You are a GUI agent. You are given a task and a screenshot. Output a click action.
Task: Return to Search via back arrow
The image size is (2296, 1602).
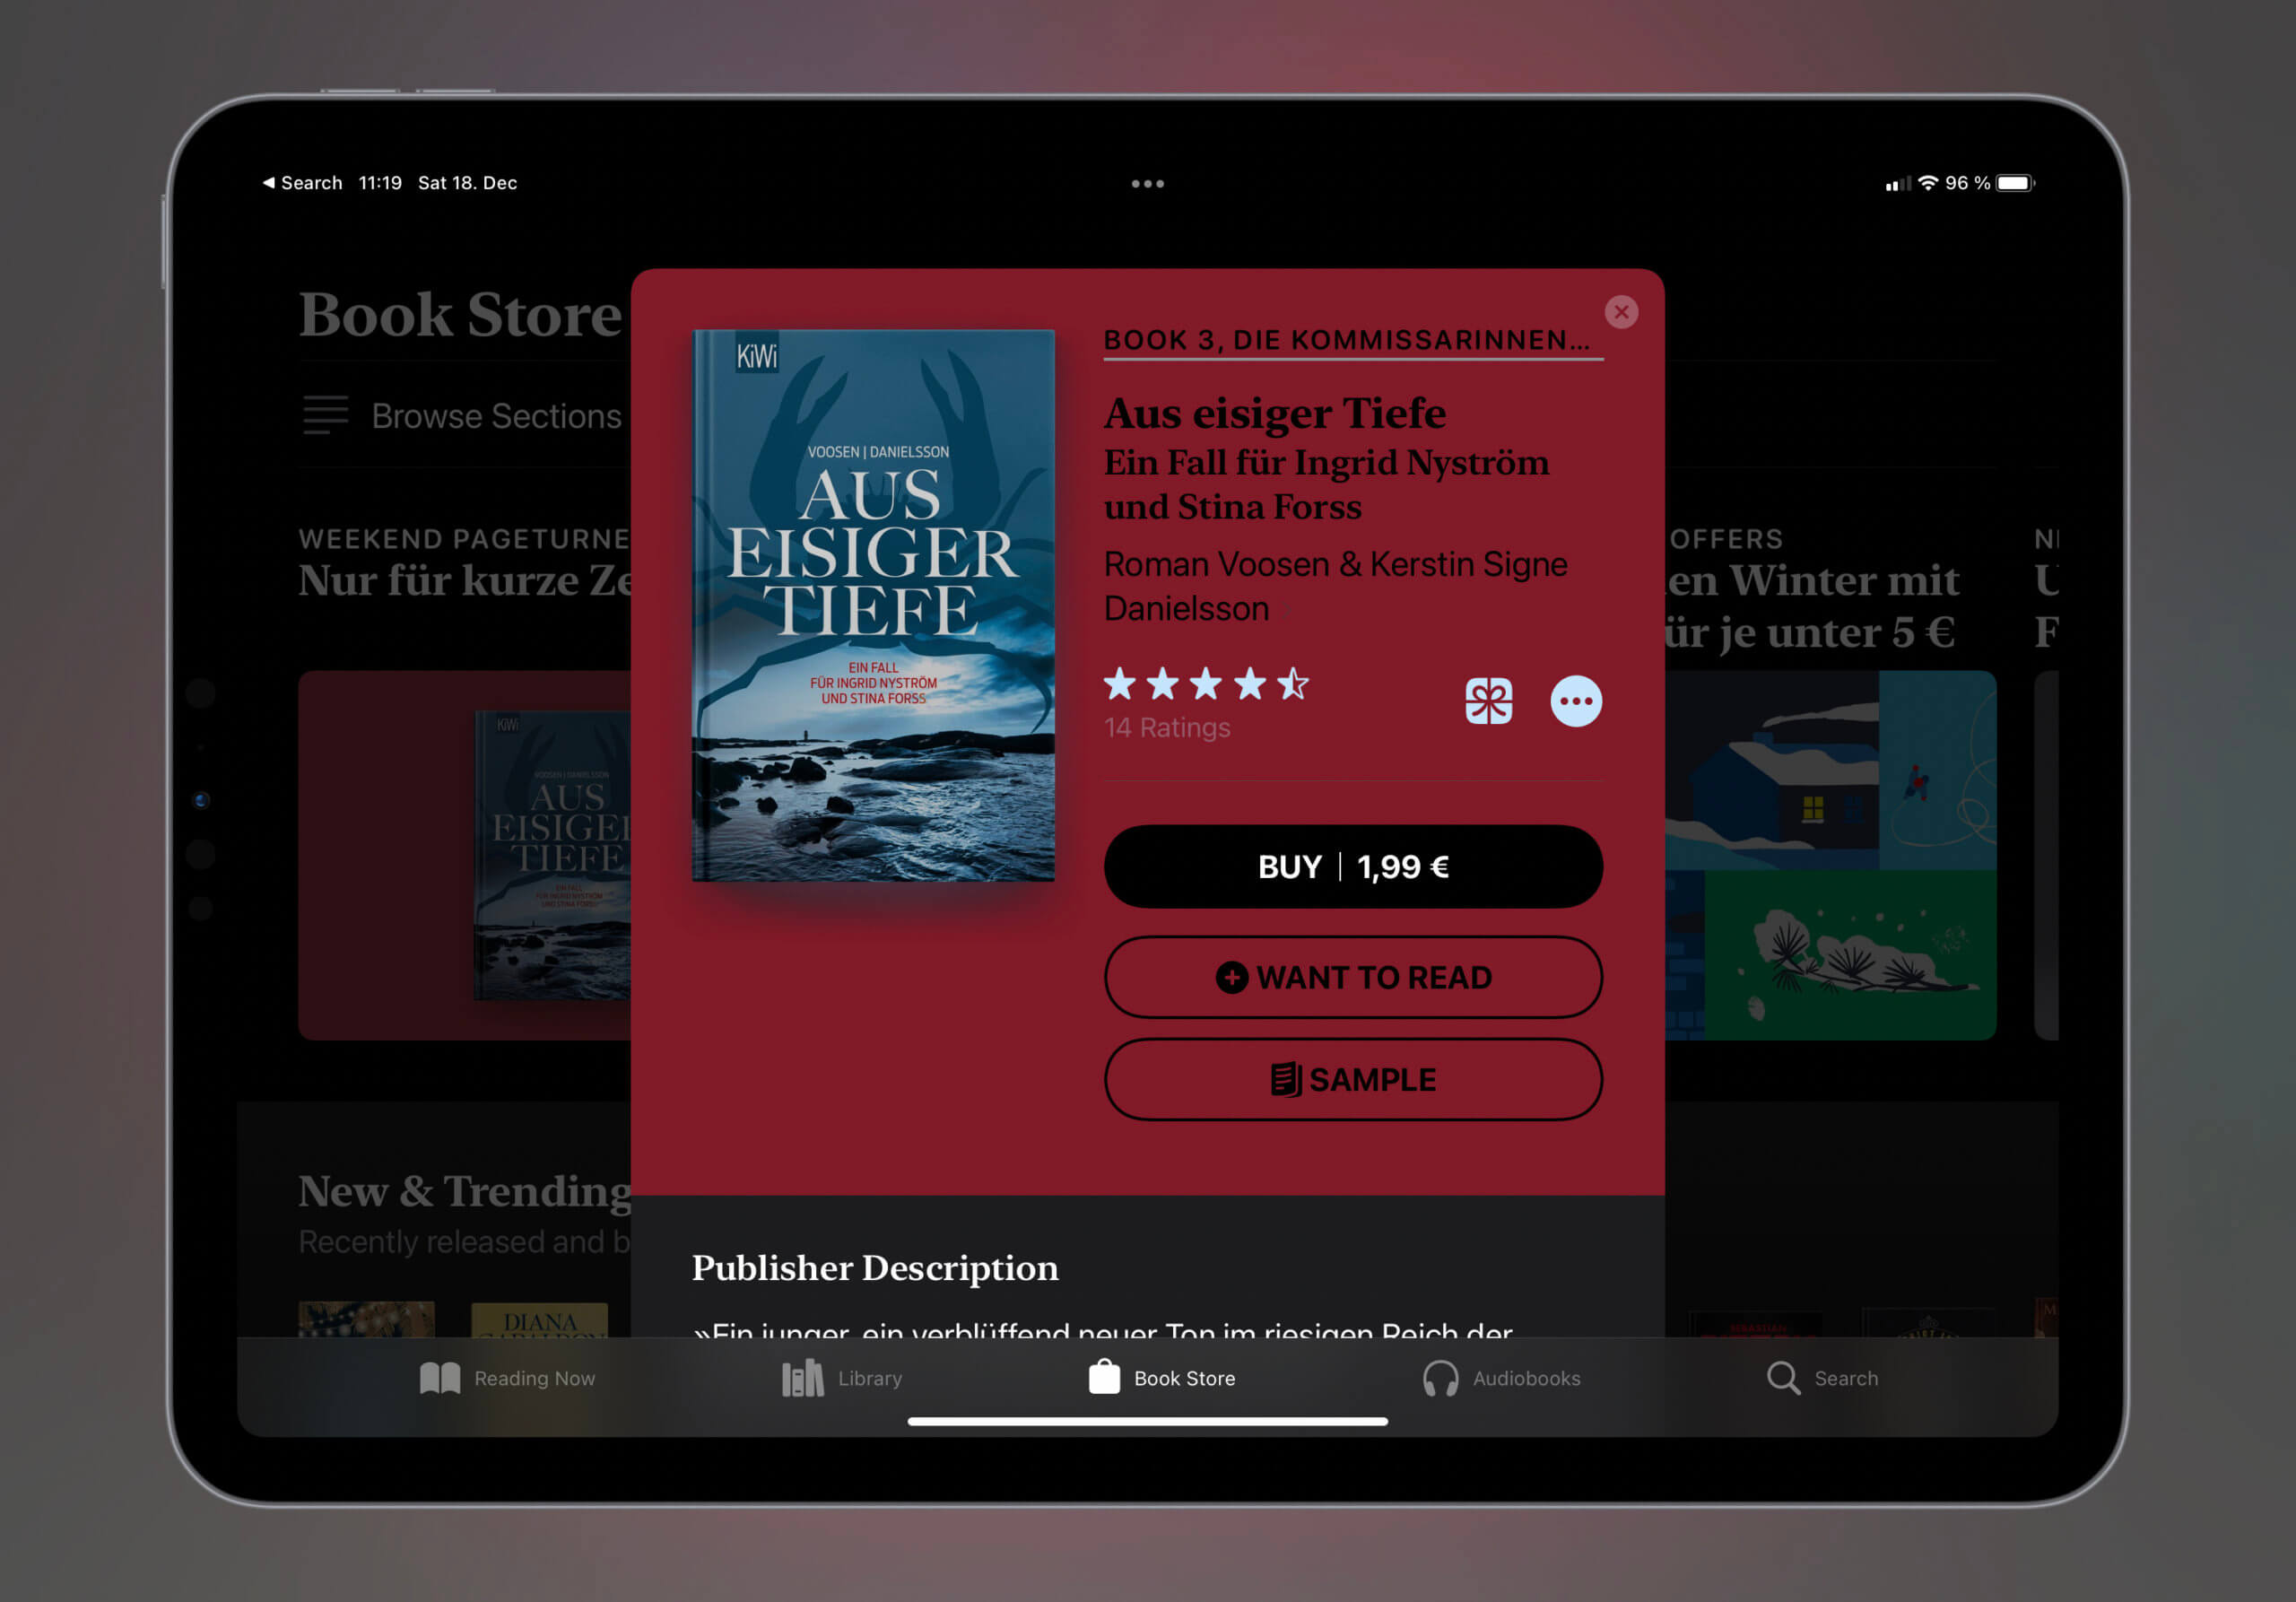coord(301,183)
